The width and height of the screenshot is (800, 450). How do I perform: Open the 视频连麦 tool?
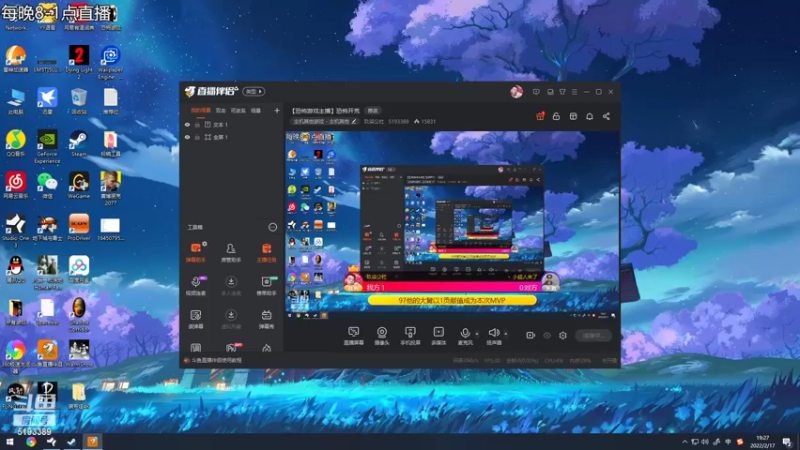coord(196,286)
